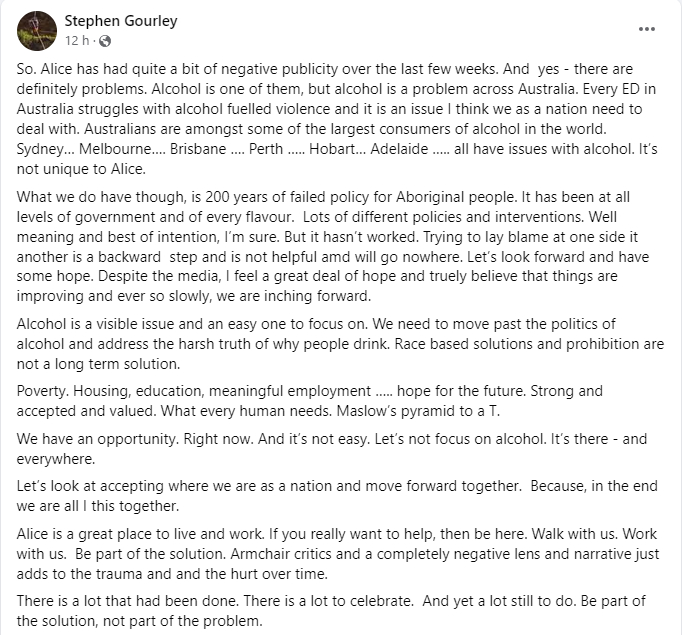Click the single-word line 'everywhere.'
The image size is (682, 635).
tap(56, 458)
